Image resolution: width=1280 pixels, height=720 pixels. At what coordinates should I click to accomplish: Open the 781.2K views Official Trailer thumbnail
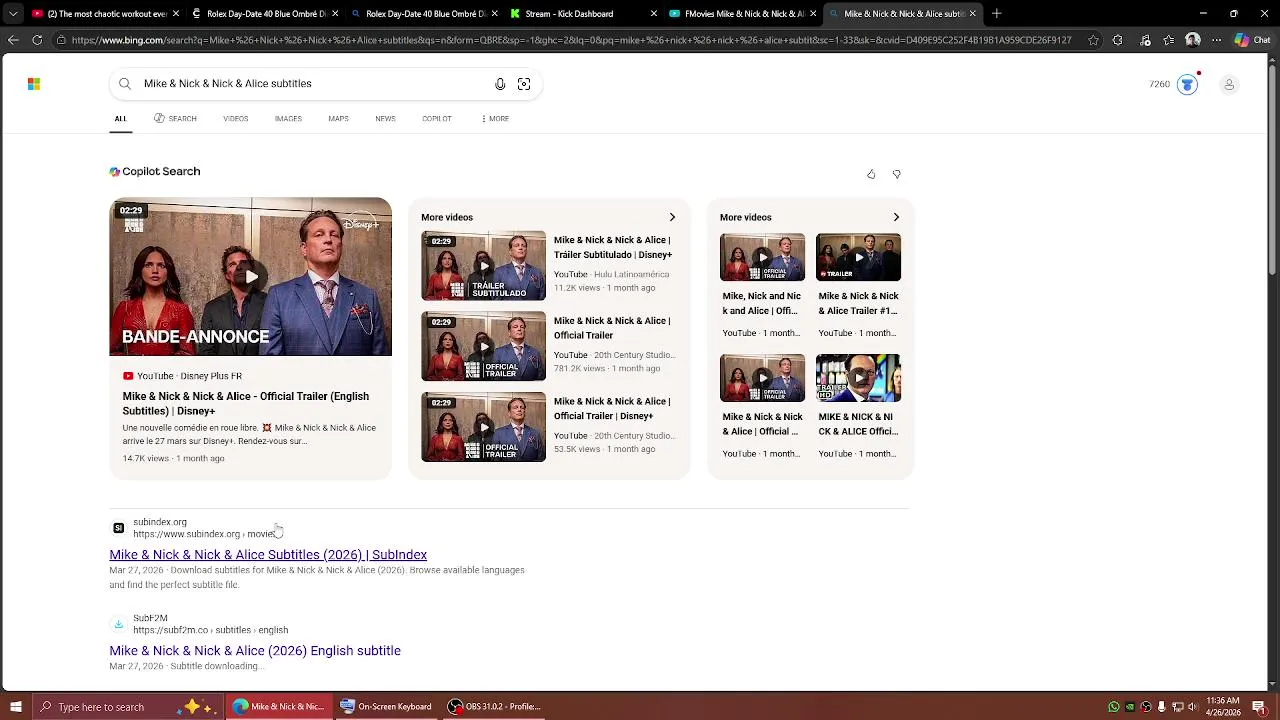tap(484, 347)
